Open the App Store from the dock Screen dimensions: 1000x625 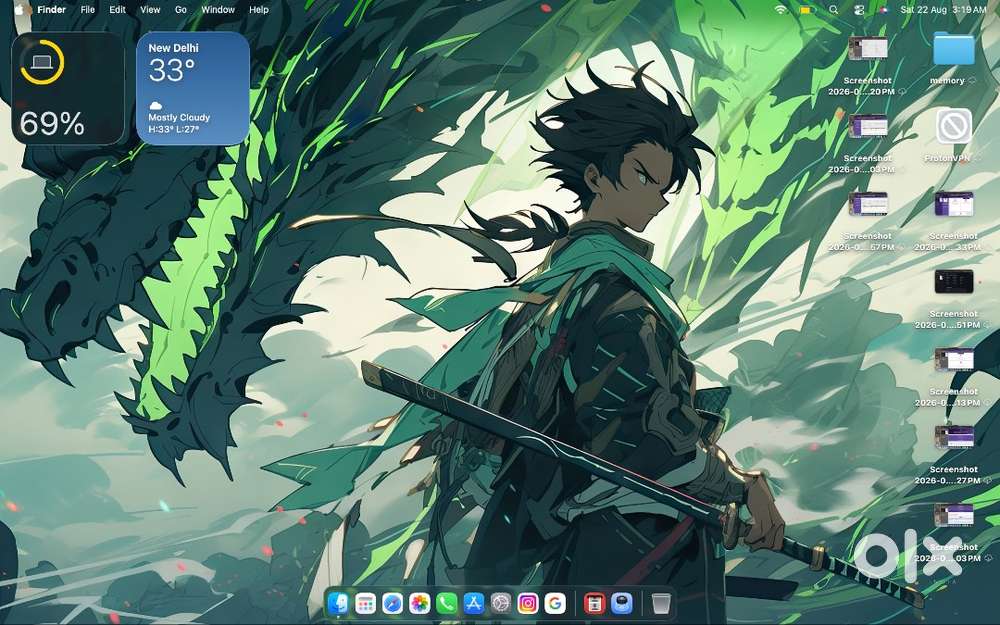(x=474, y=603)
